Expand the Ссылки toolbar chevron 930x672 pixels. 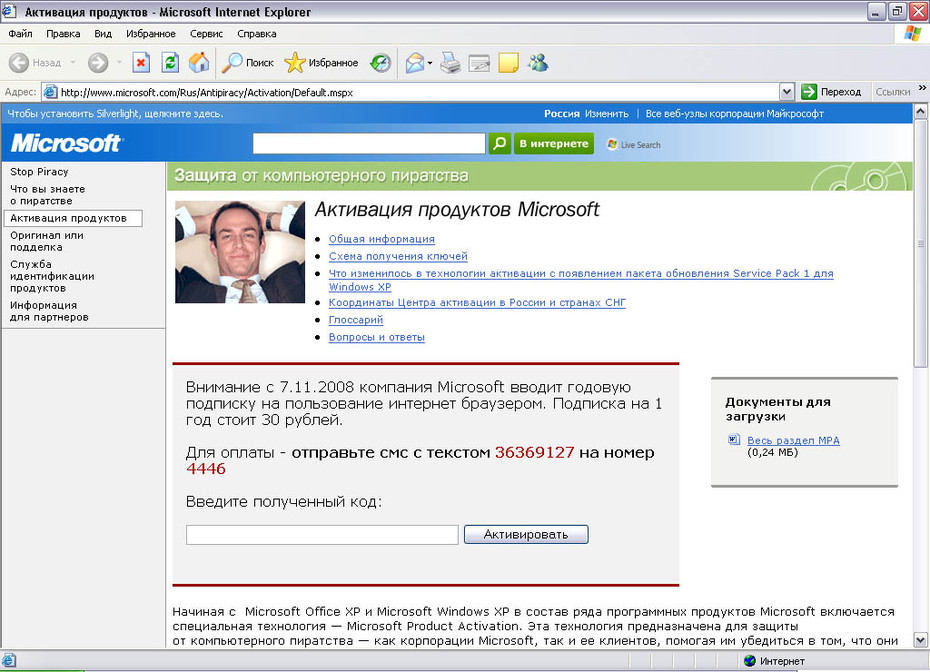click(x=922, y=88)
